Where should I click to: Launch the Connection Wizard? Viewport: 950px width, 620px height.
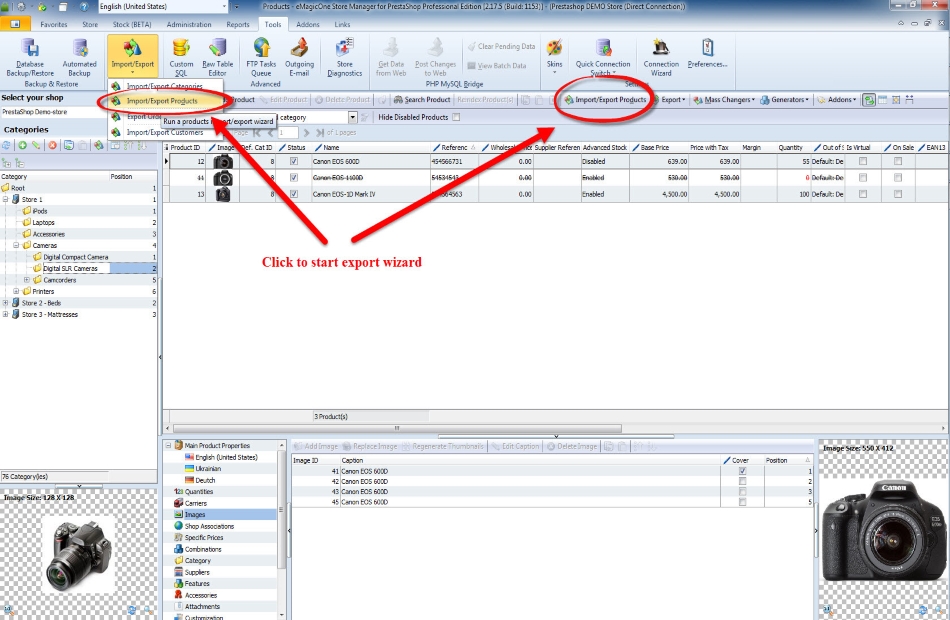click(x=661, y=58)
